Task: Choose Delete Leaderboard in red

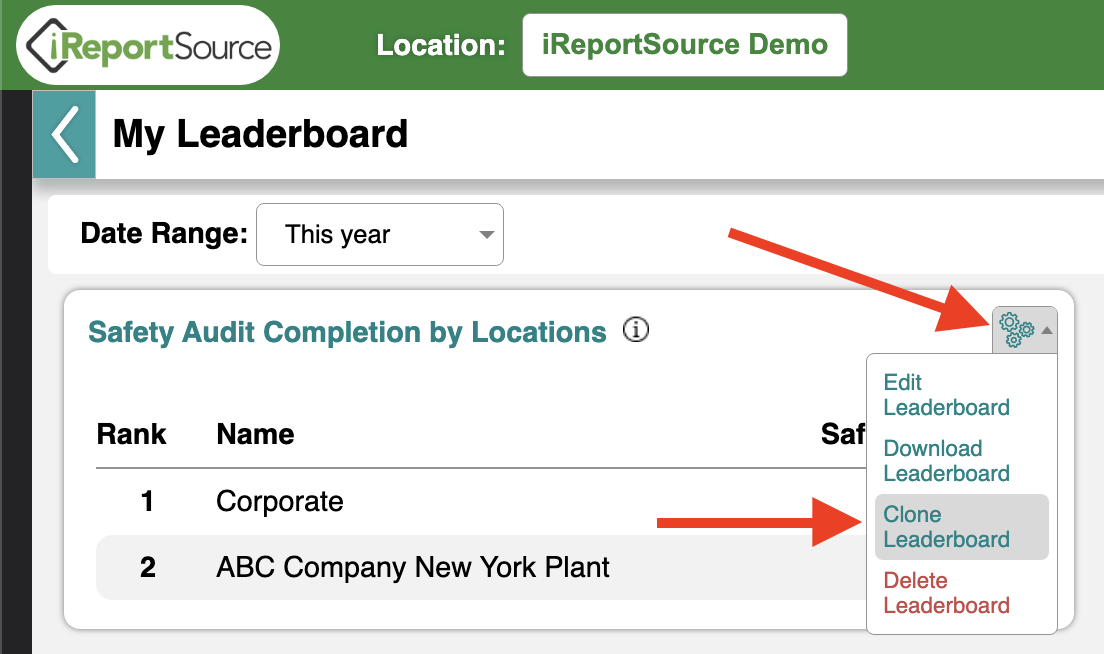Action: tap(946, 593)
